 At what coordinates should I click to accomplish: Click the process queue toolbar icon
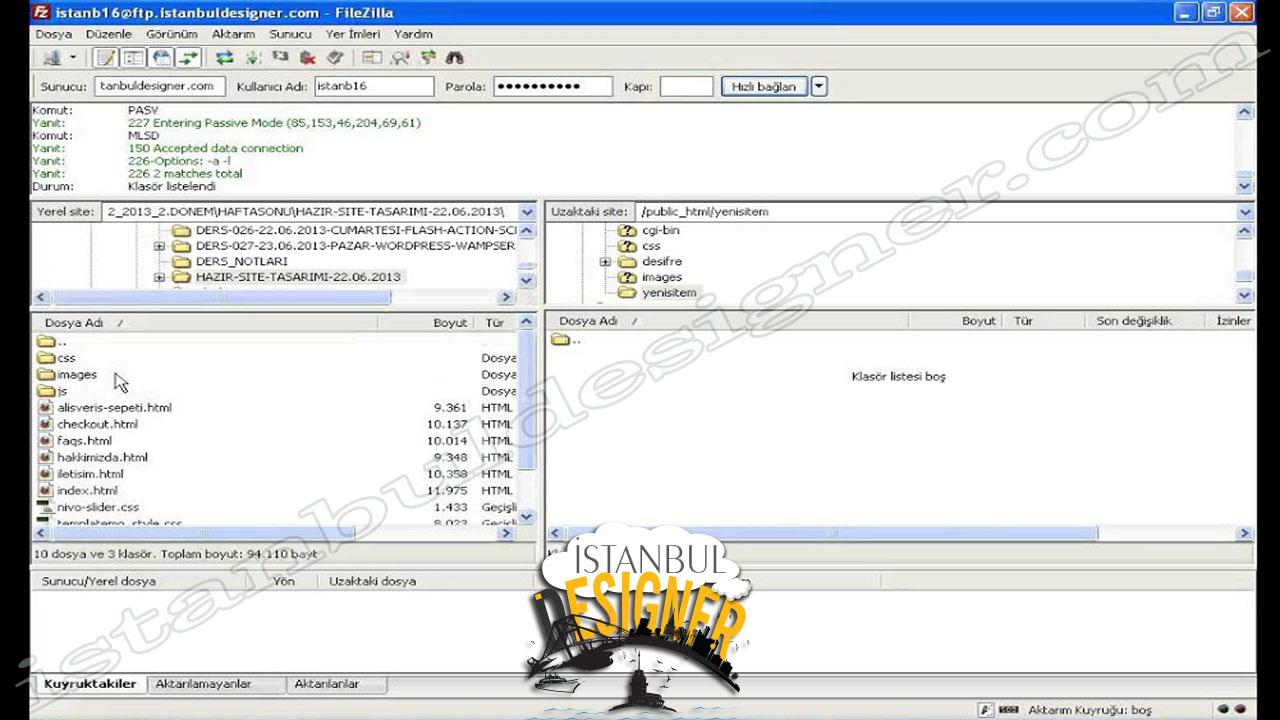click(x=252, y=58)
